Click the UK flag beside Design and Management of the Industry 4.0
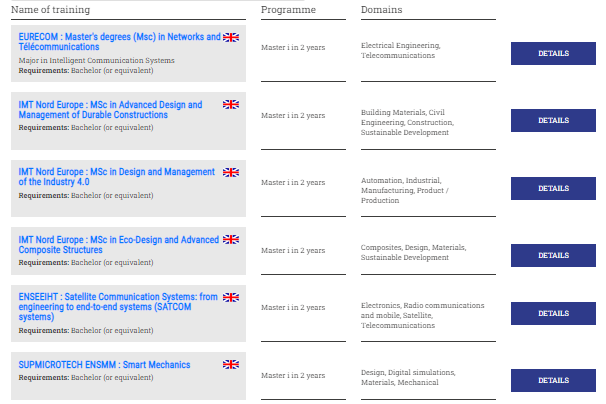 click(x=231, y=172)
